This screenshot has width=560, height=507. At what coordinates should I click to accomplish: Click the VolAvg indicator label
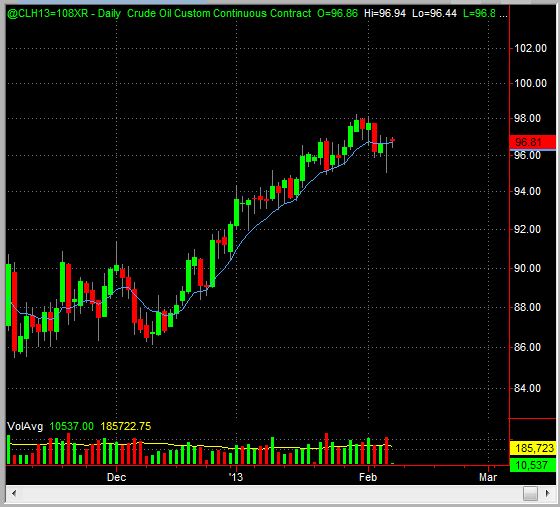click(25, 426)
